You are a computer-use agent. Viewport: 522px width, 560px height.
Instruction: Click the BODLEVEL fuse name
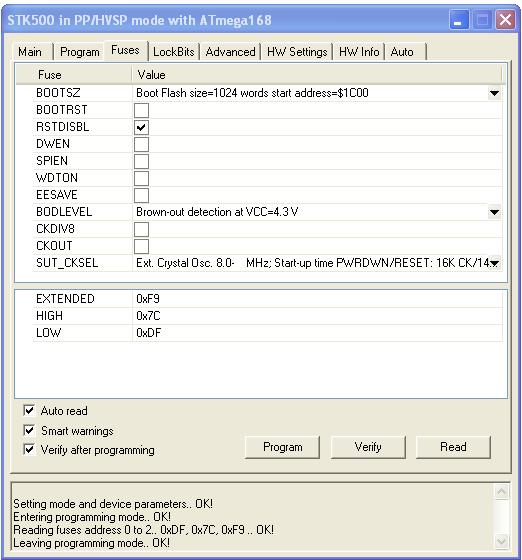pos(64,212)
